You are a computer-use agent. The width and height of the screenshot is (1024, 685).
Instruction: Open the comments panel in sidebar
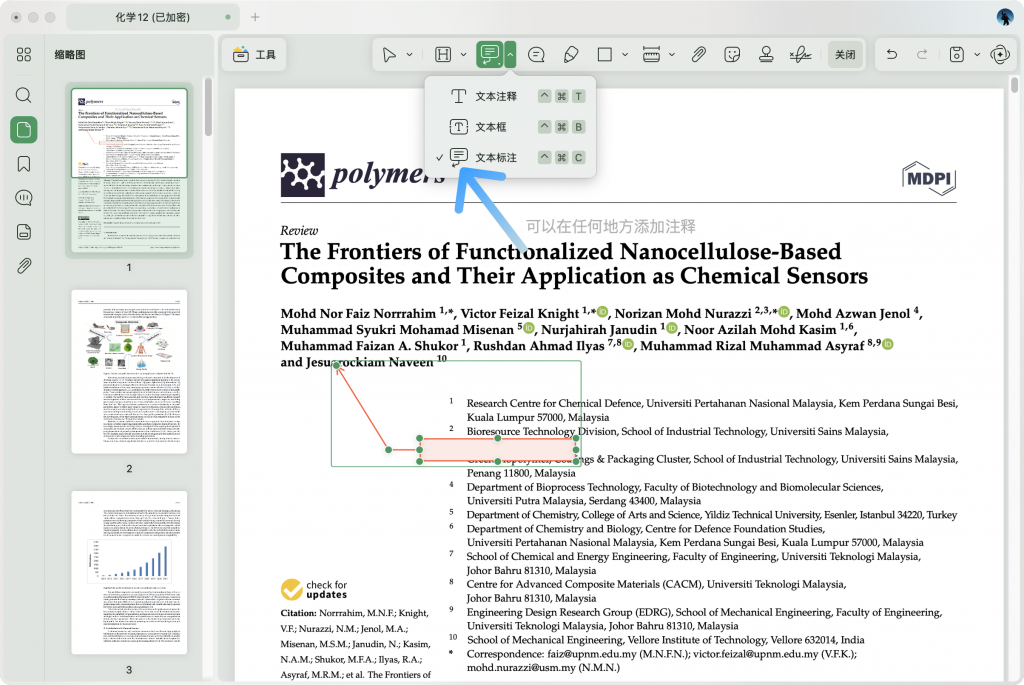point(24,198)
